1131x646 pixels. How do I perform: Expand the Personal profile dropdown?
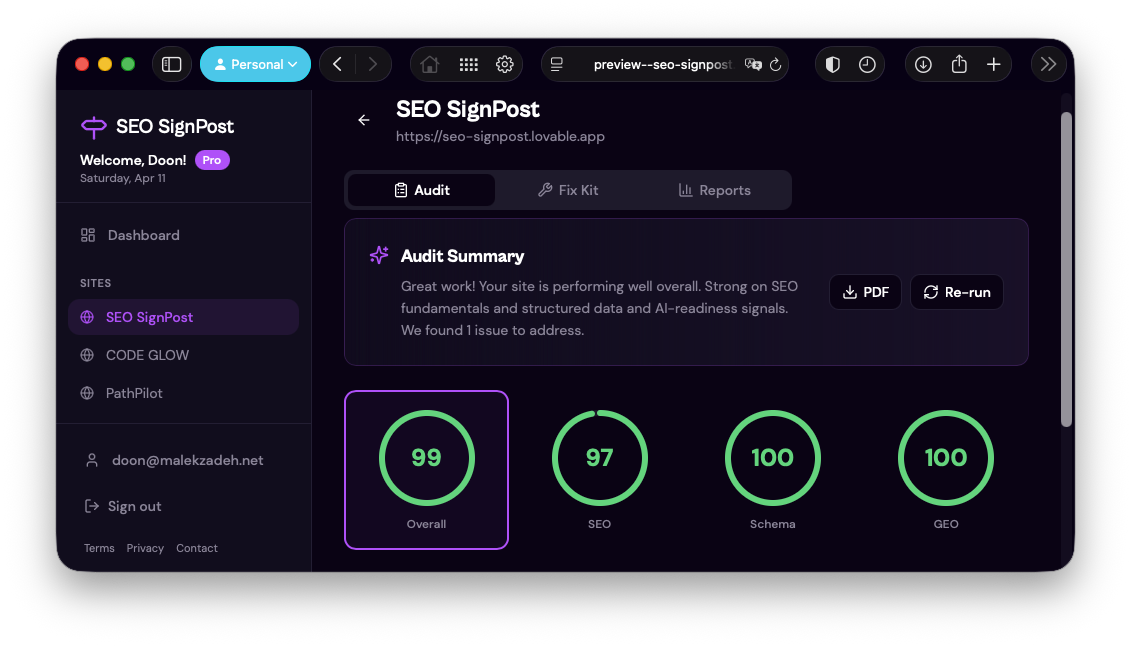pos(255,64)
